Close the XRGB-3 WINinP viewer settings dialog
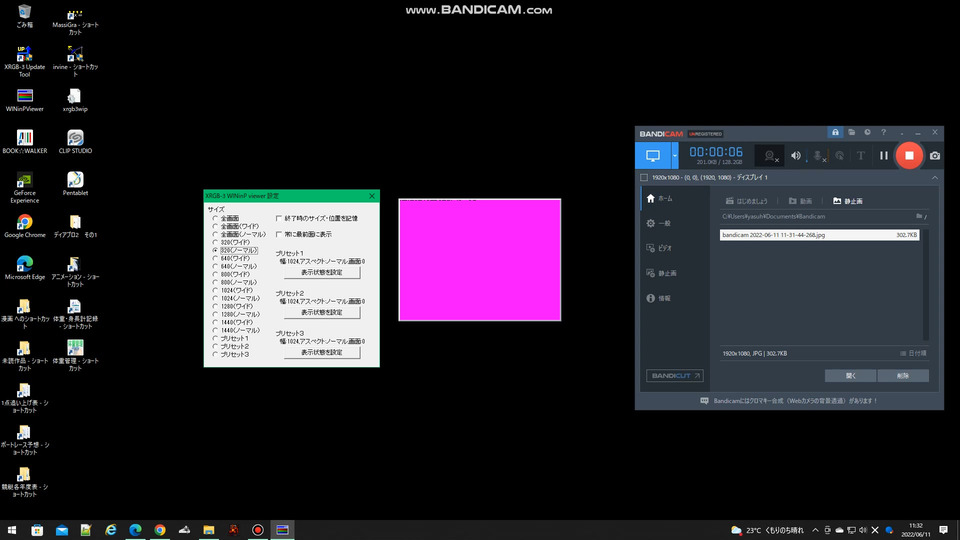 coord(372,196)
